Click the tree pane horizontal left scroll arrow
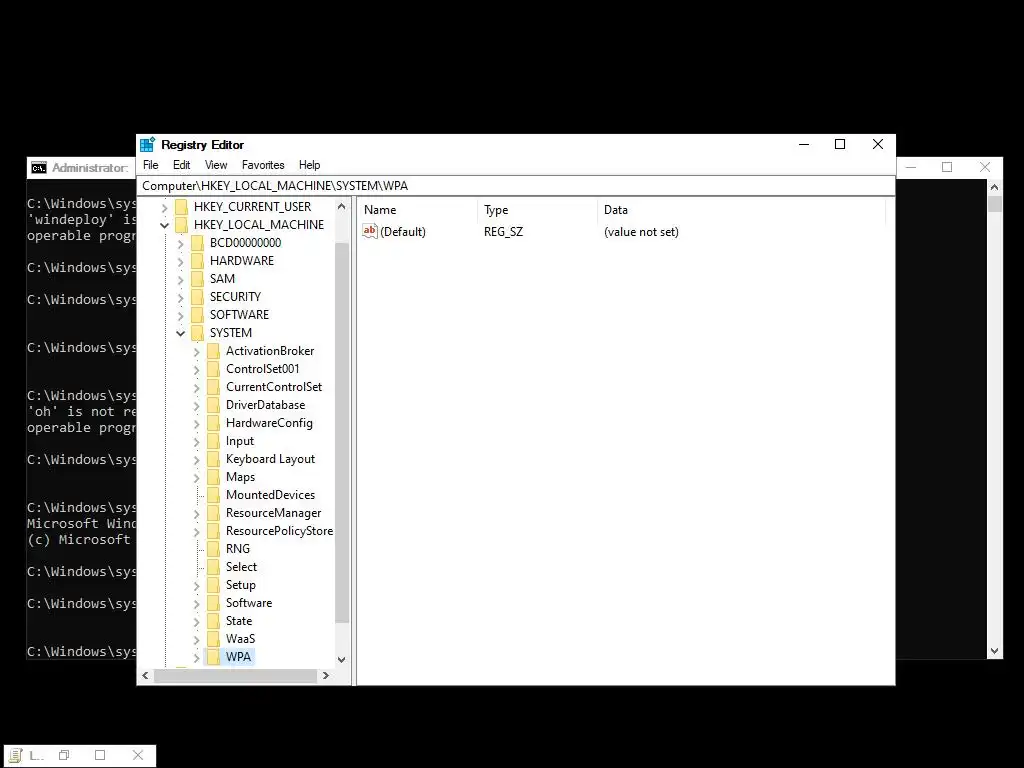Image resolution: width=1024 pixels, height=768 pixels. (146, 676)
